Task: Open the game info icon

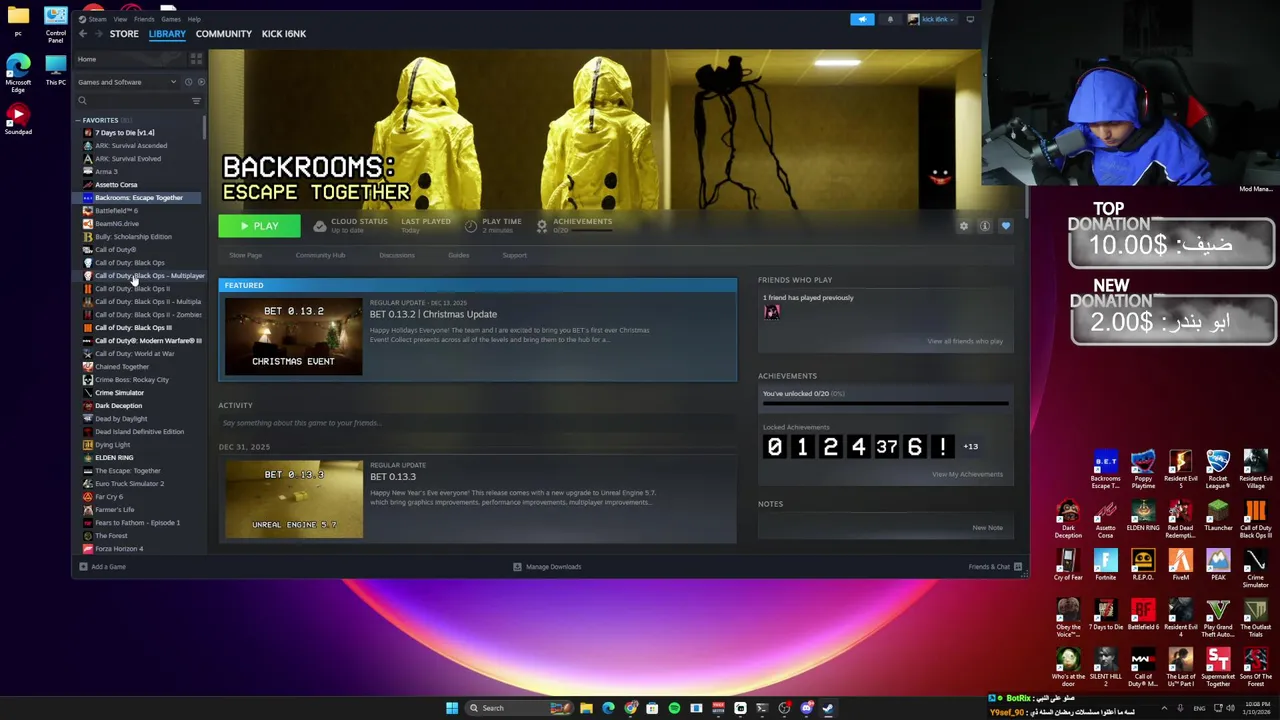Action: click(985, 226)
